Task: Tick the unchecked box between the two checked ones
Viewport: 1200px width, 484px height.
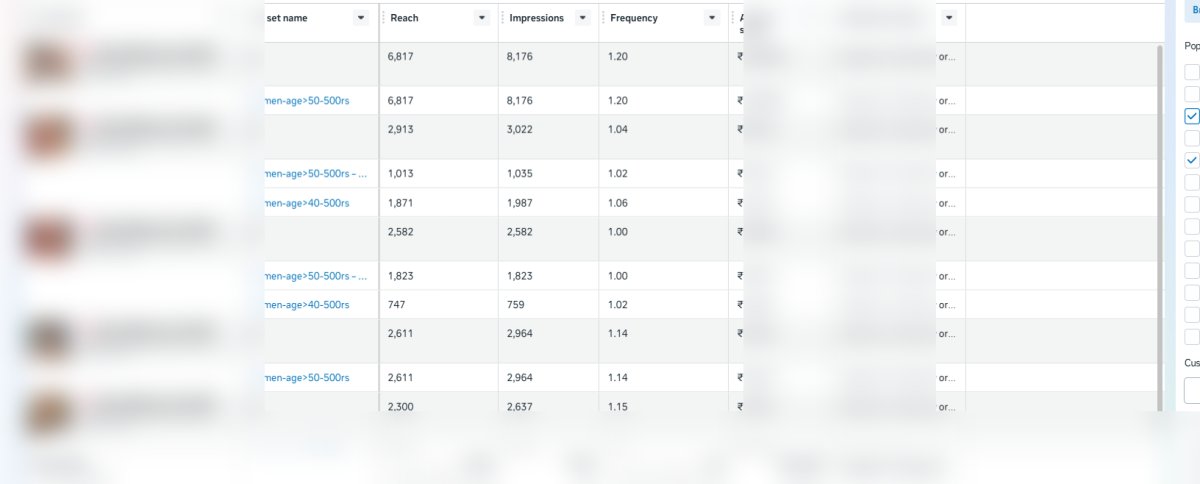Action: [1192, 138]
